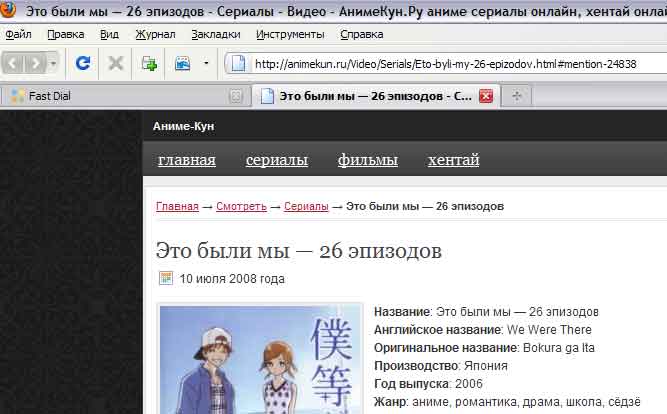Click the Fast Dial tab favicon
Viewport: 667px width, 414px height.
pyautogui.click(x=17, y=96)
